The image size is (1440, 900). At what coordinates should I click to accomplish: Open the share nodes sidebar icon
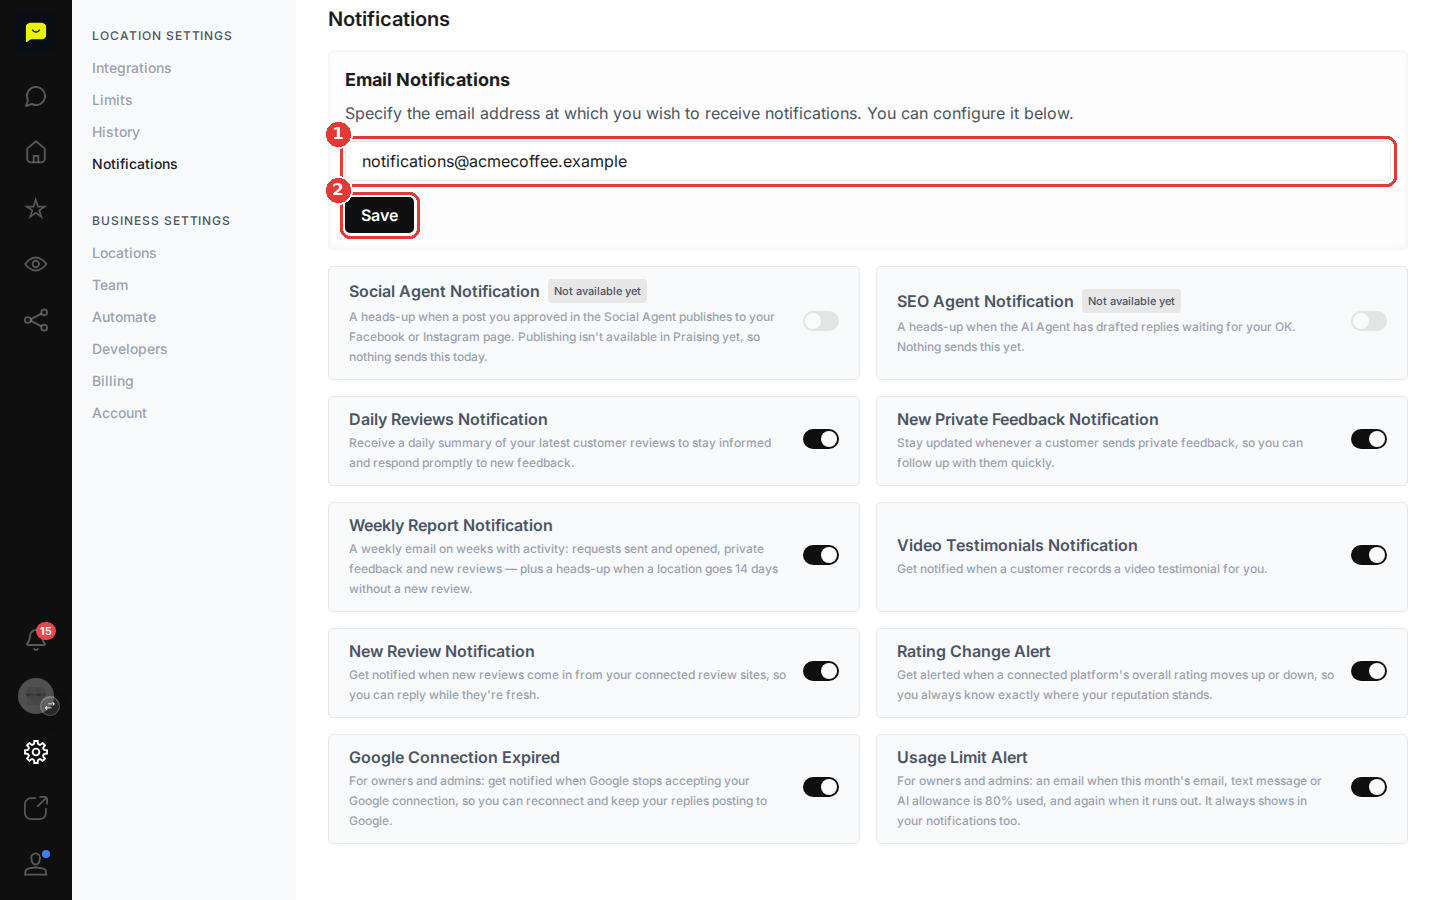coord(36,321)
